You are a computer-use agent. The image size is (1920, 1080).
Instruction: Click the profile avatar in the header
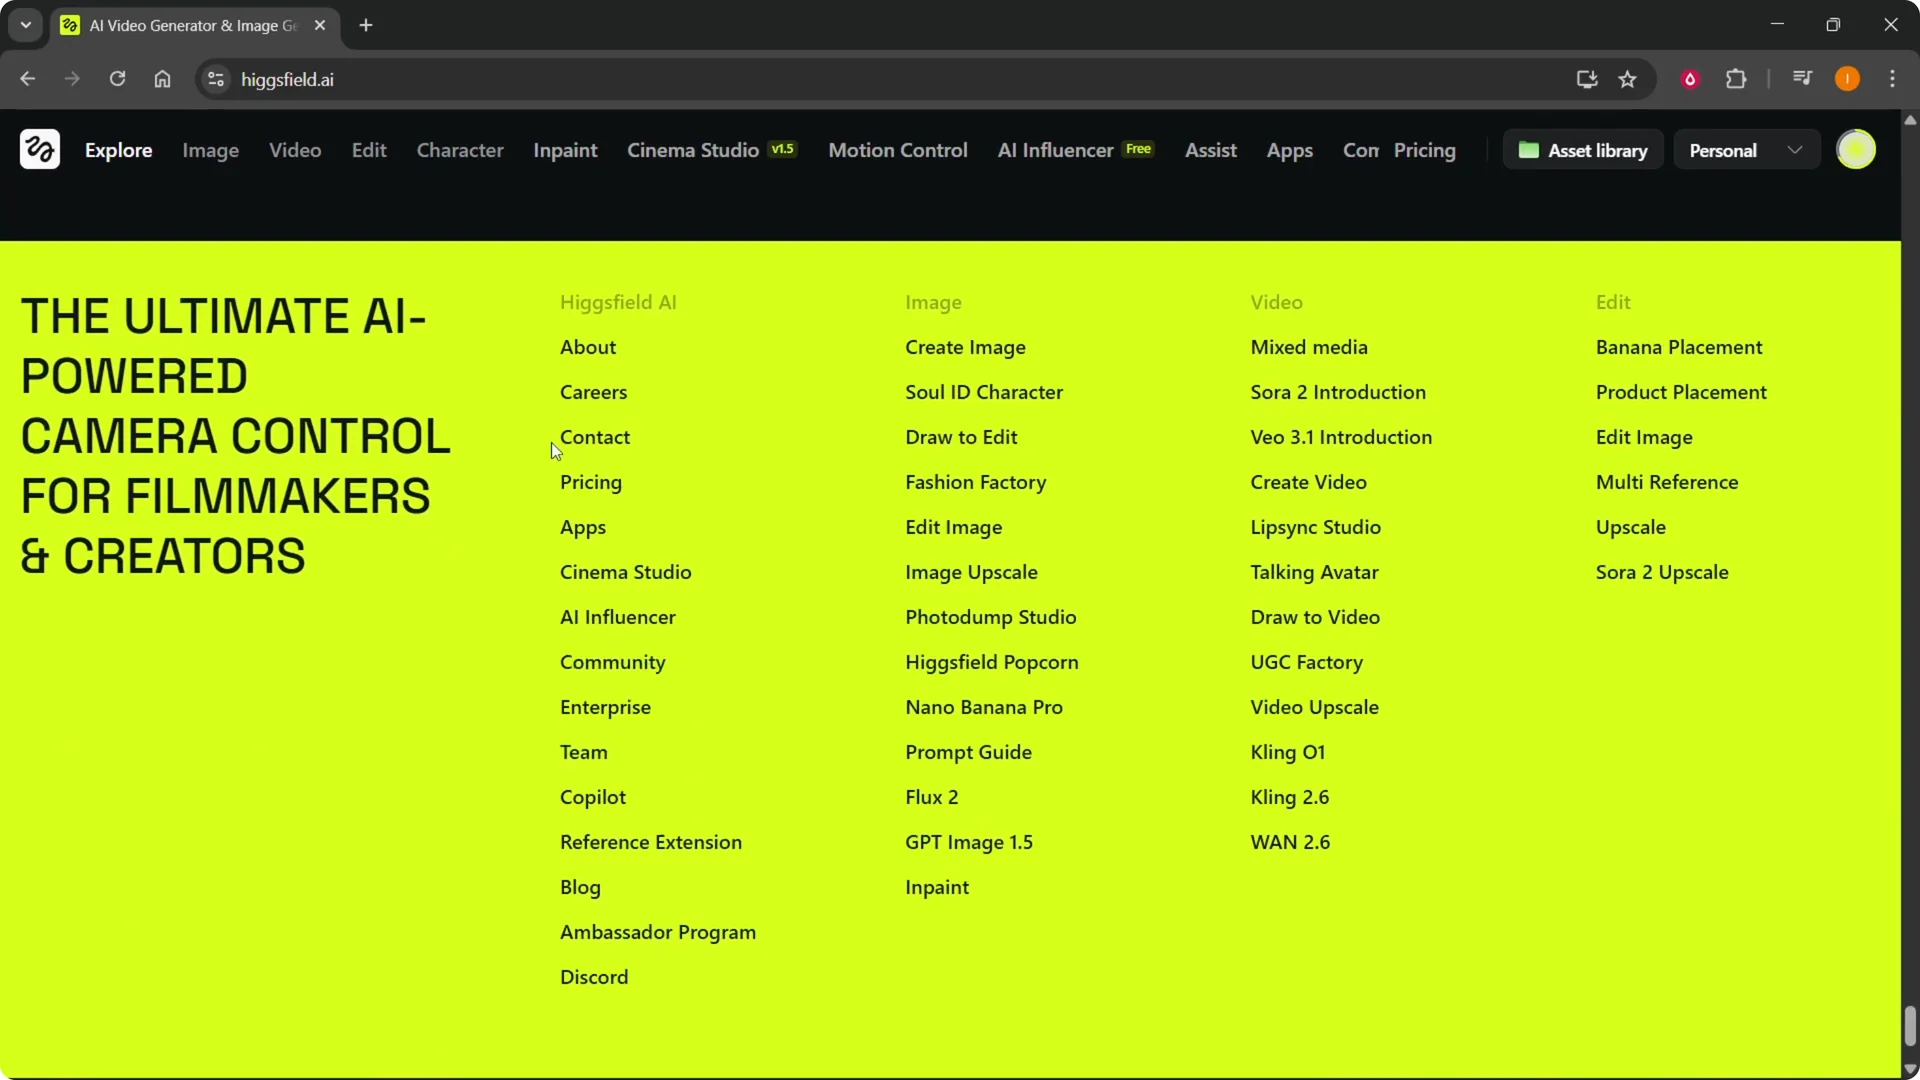point(1858,149)
